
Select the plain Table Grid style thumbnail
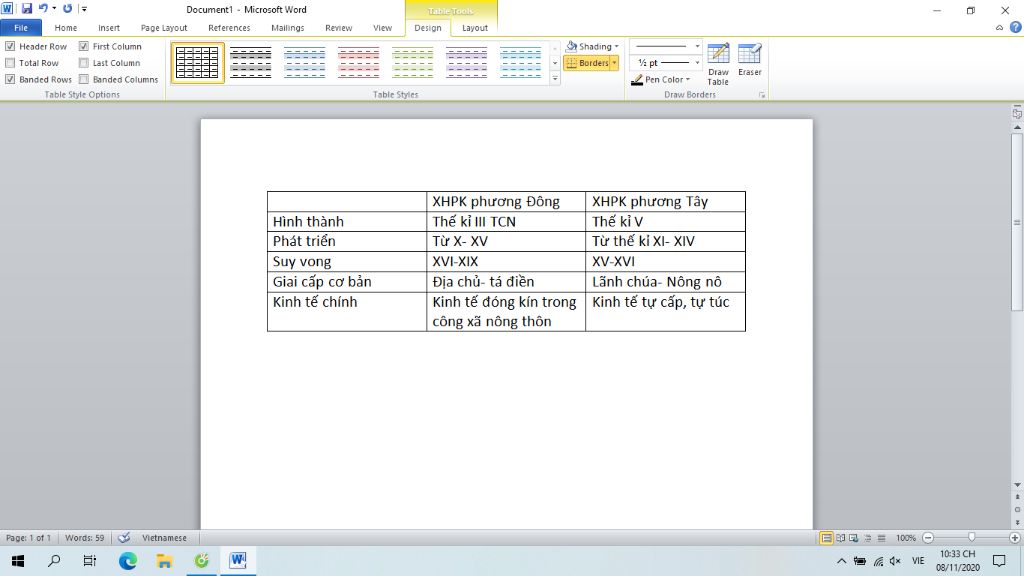tap(197, 63)
